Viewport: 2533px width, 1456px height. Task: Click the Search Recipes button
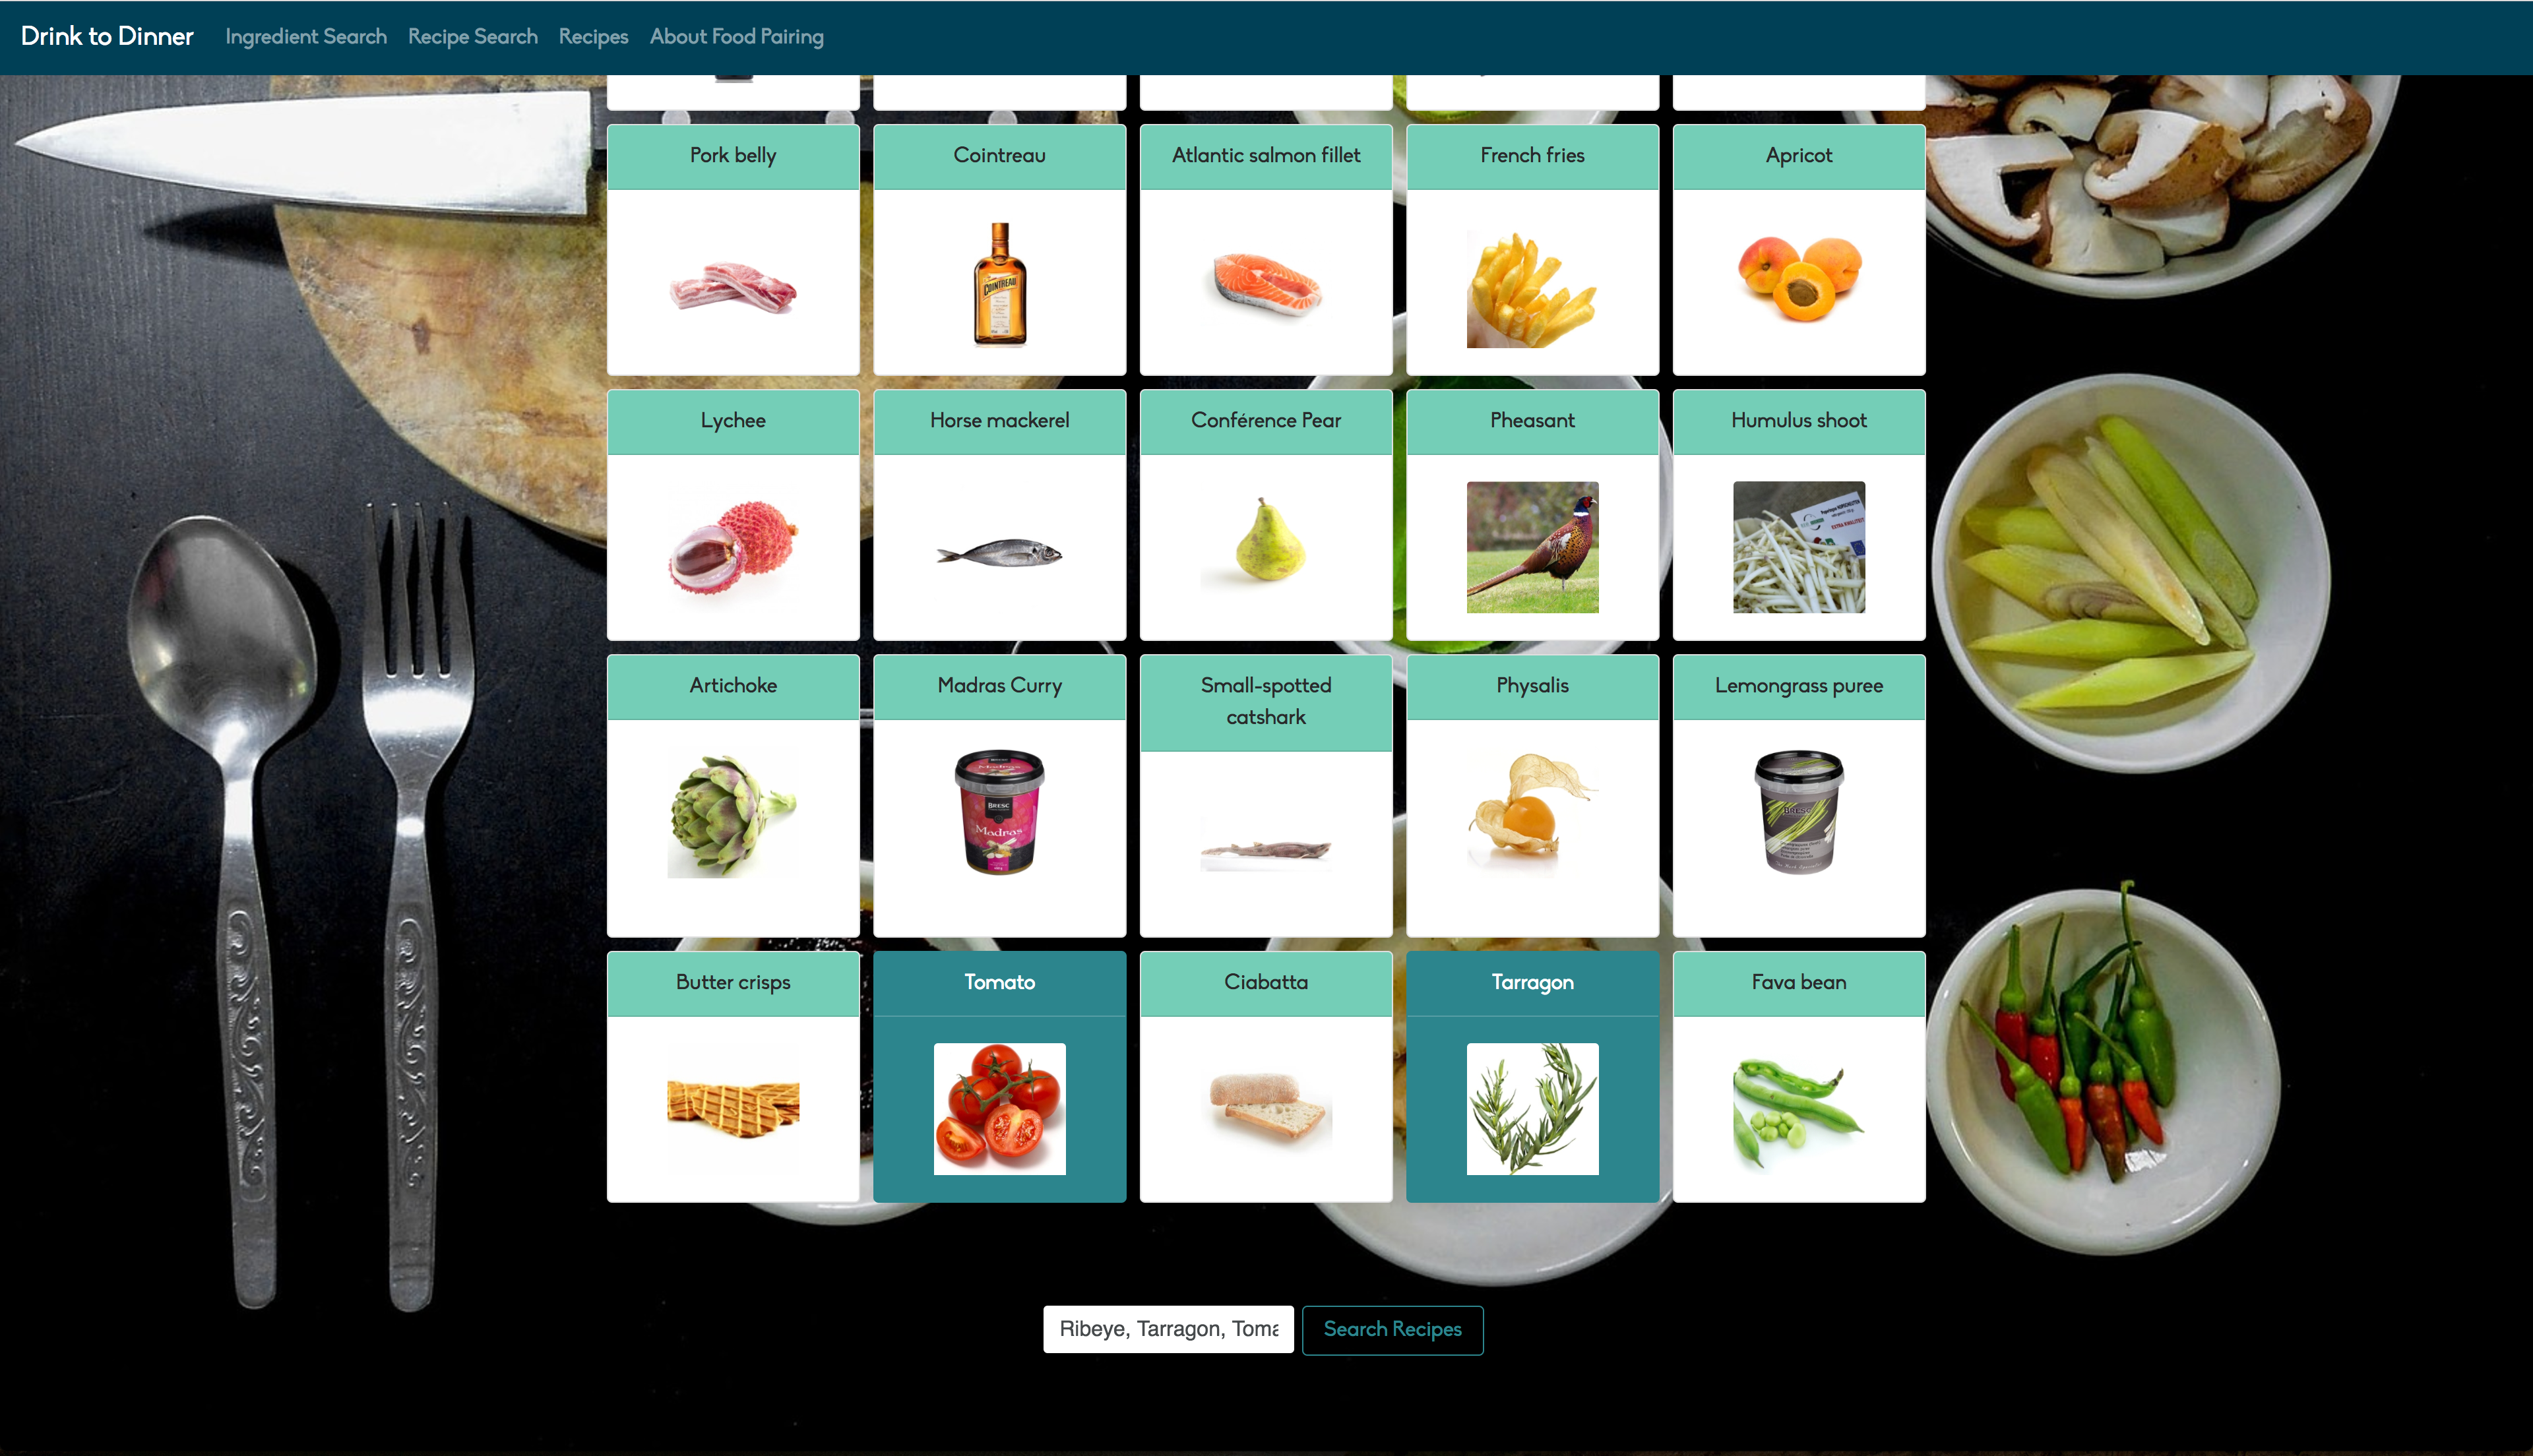pyautogui.click(x=1392, y=1329)
